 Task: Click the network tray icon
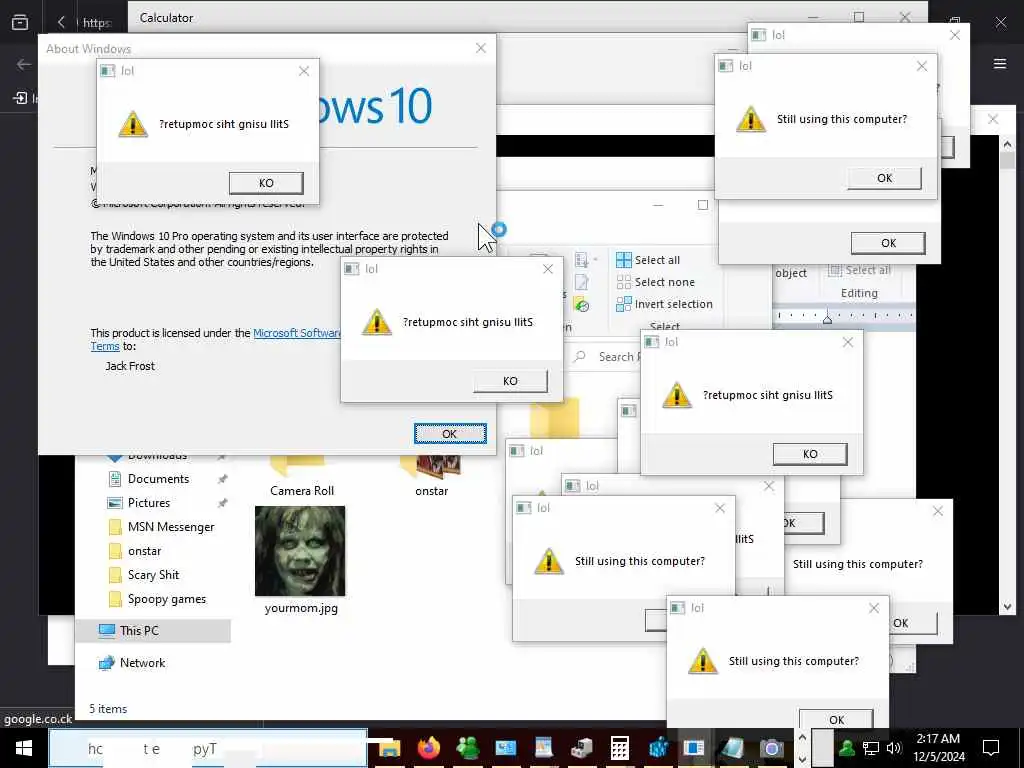pyautogui.click(x=871, y=748)
